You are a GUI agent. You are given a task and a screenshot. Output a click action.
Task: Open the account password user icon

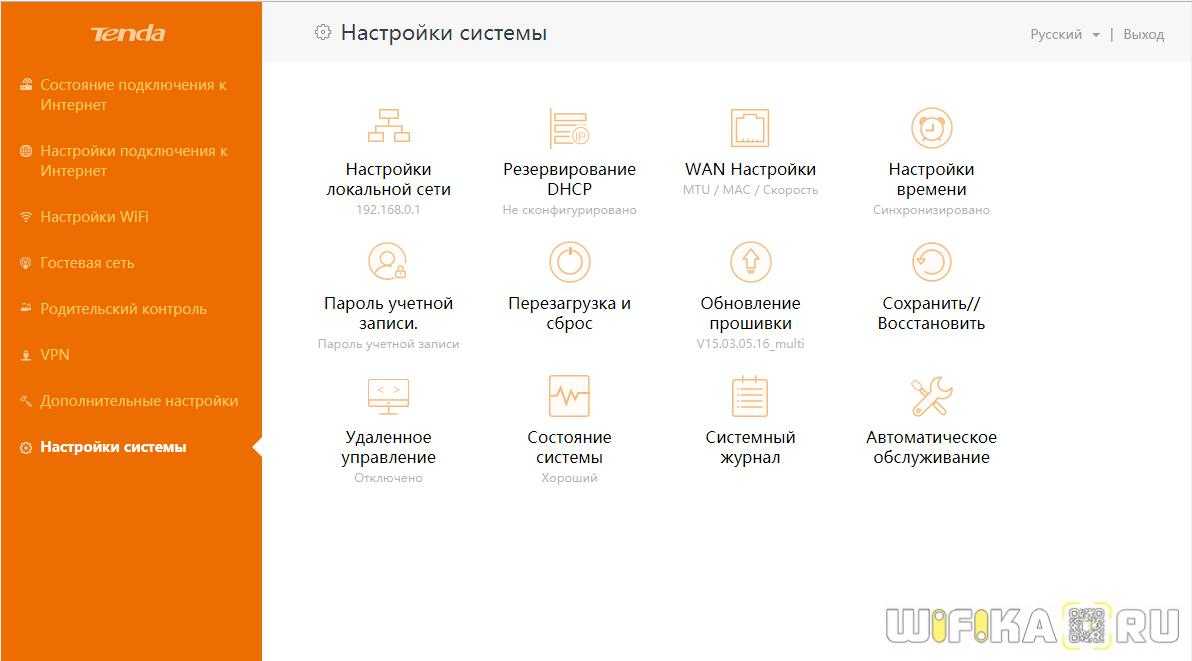click(x=388, y=261)
